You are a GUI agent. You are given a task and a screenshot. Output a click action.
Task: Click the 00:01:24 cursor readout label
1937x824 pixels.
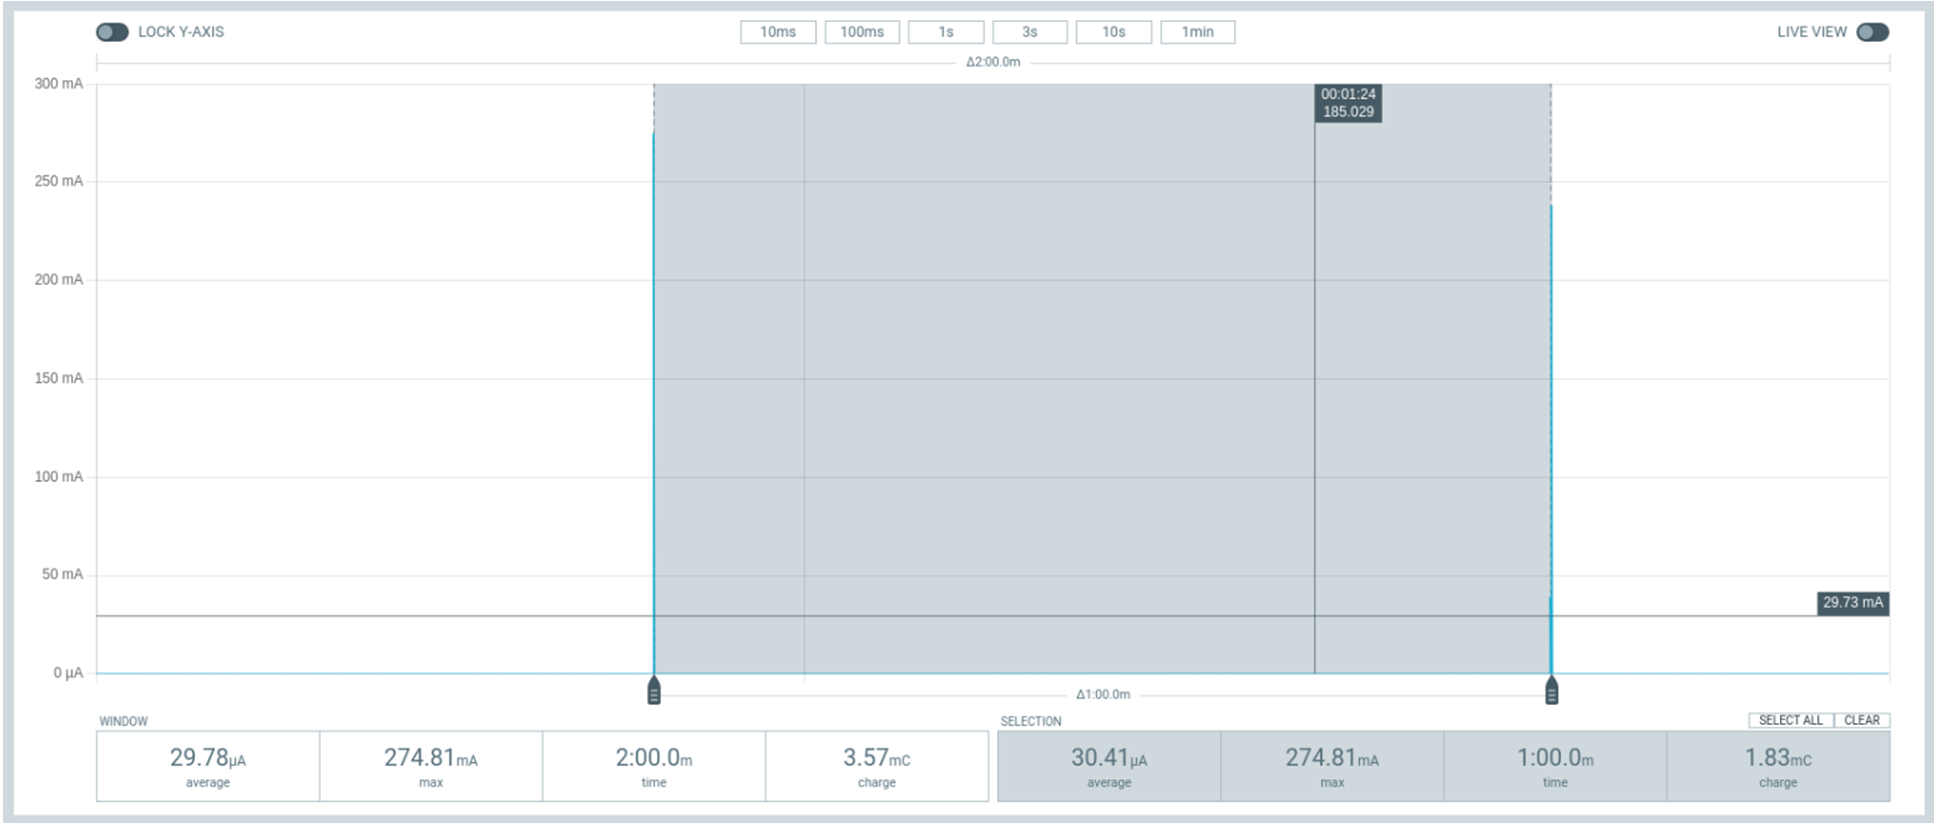coord(1348,103)
